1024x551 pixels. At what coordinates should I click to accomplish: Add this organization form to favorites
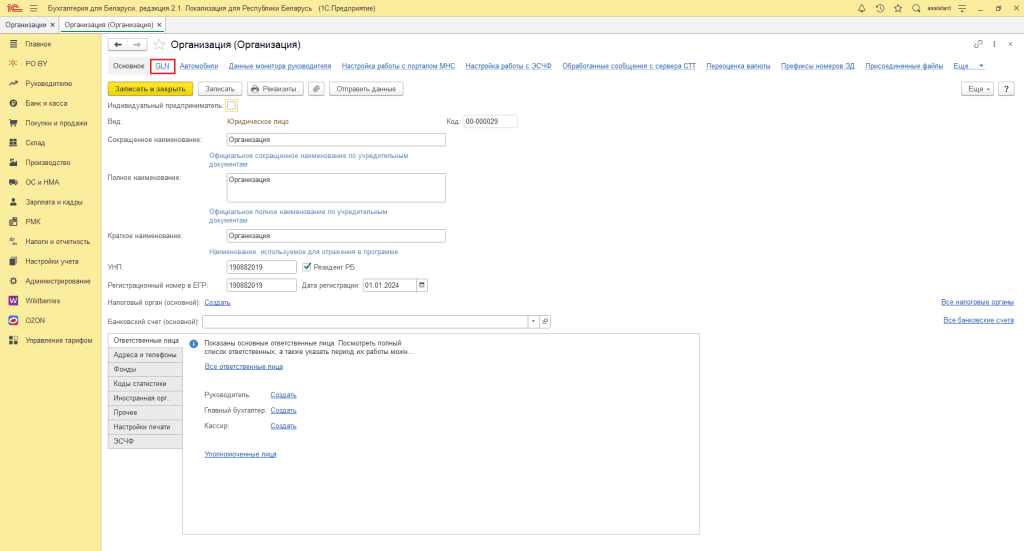159,45
